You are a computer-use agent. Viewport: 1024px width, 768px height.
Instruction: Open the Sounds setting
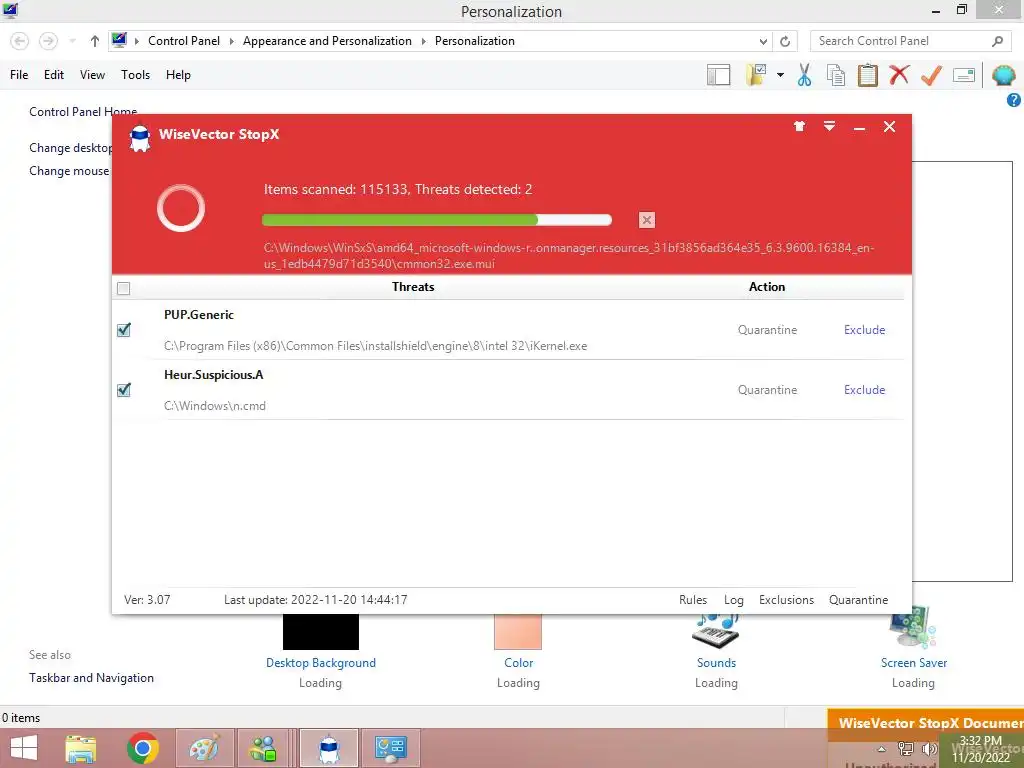(716, 663)
